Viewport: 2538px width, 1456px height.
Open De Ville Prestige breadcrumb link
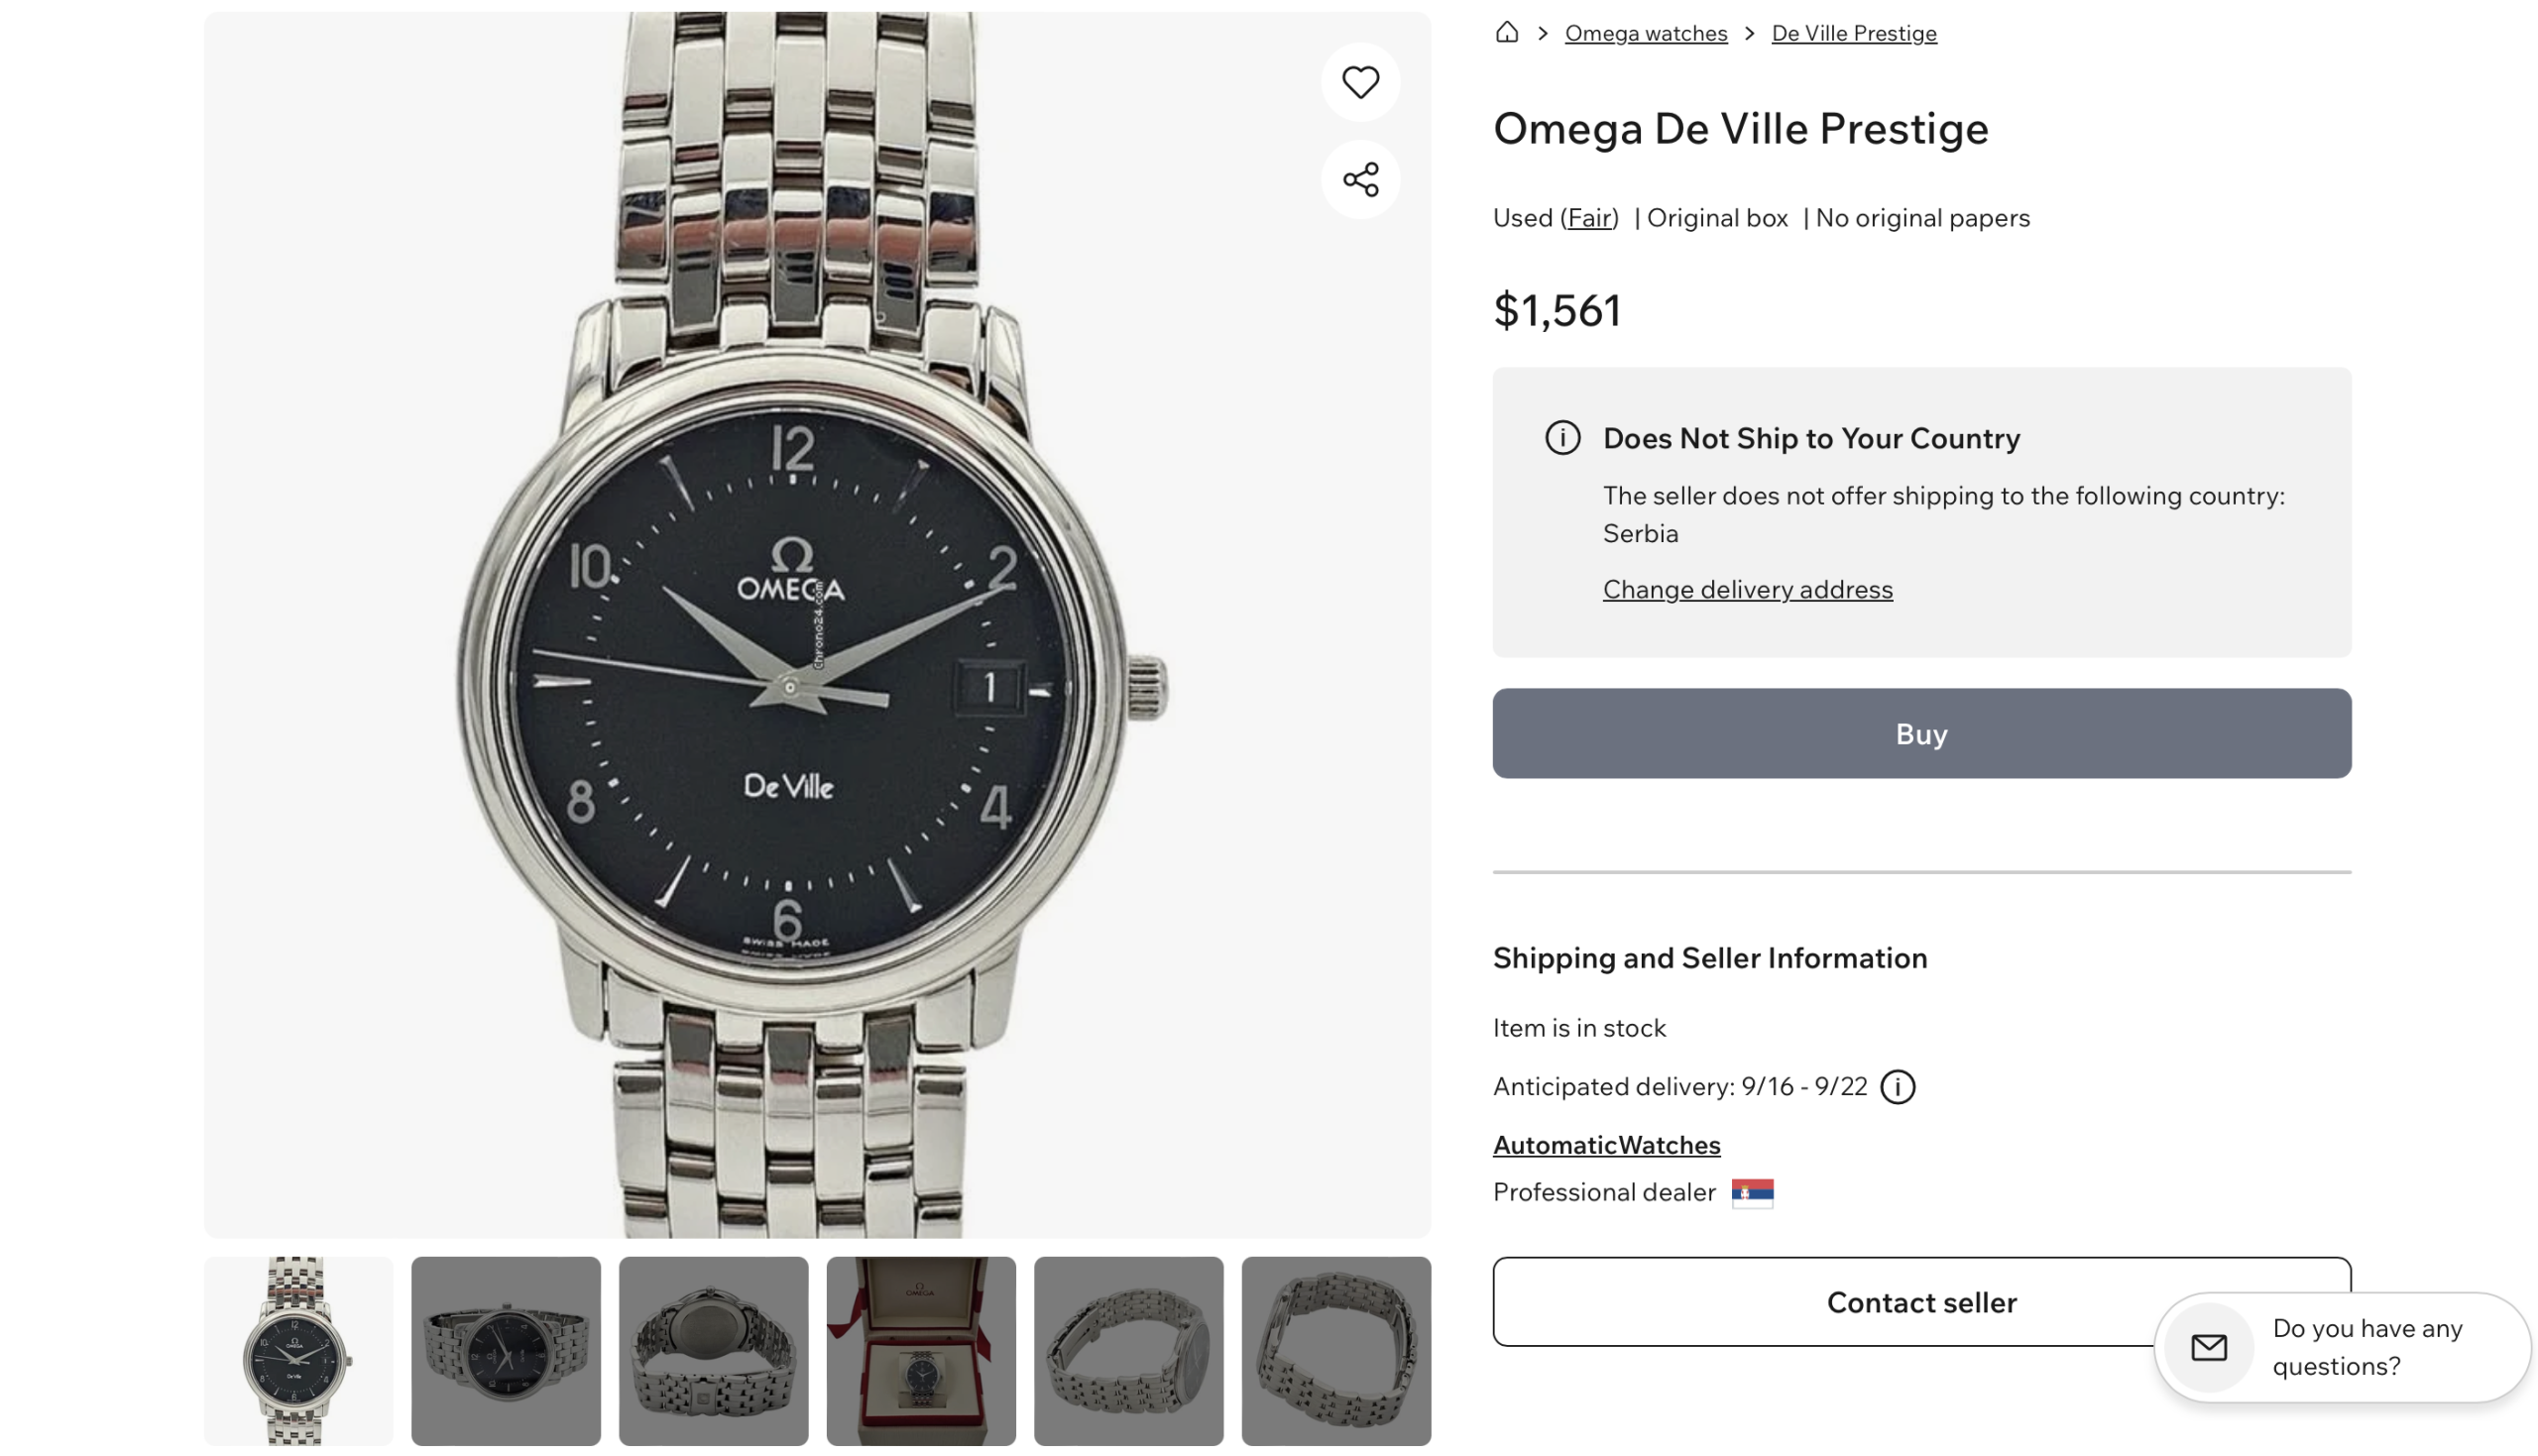(1853, 33)
